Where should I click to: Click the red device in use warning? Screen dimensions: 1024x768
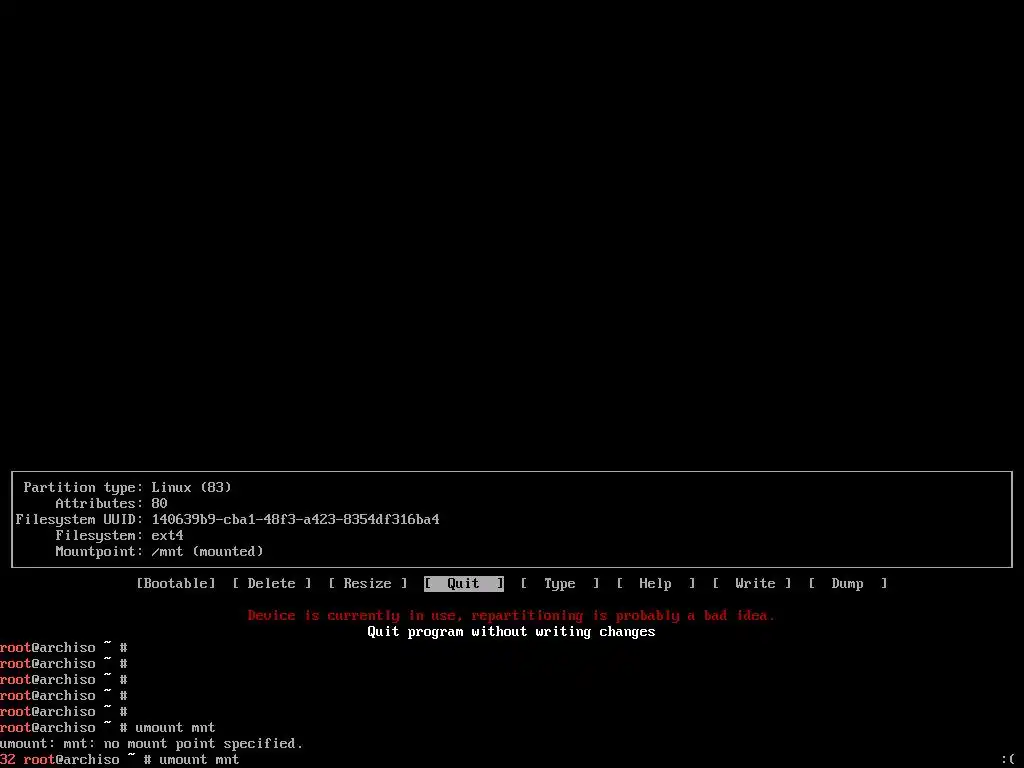[511, 615]
